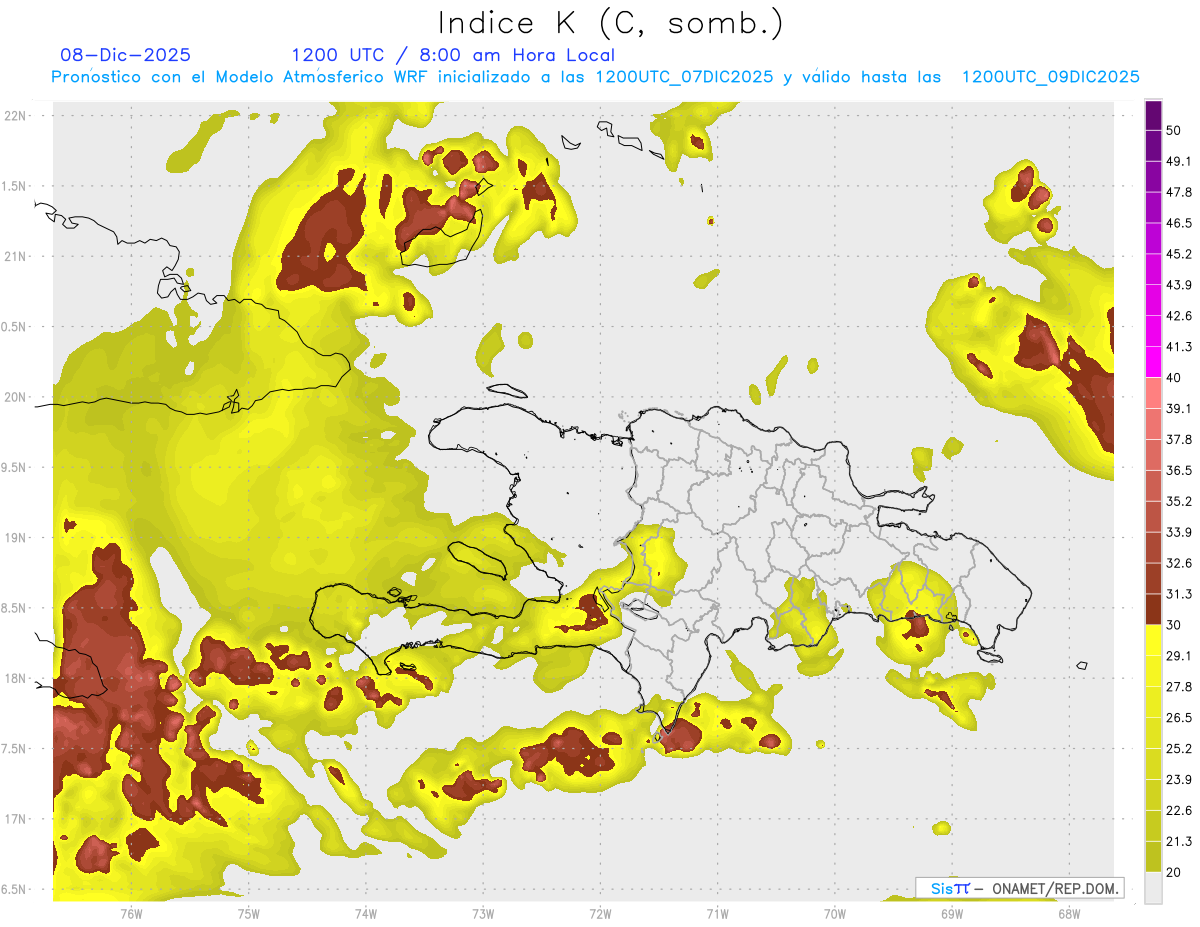Click the magenta legend swatch between 40 and 41.3
Viewport: 1200px width, 927px height.
coord(1153,362)
